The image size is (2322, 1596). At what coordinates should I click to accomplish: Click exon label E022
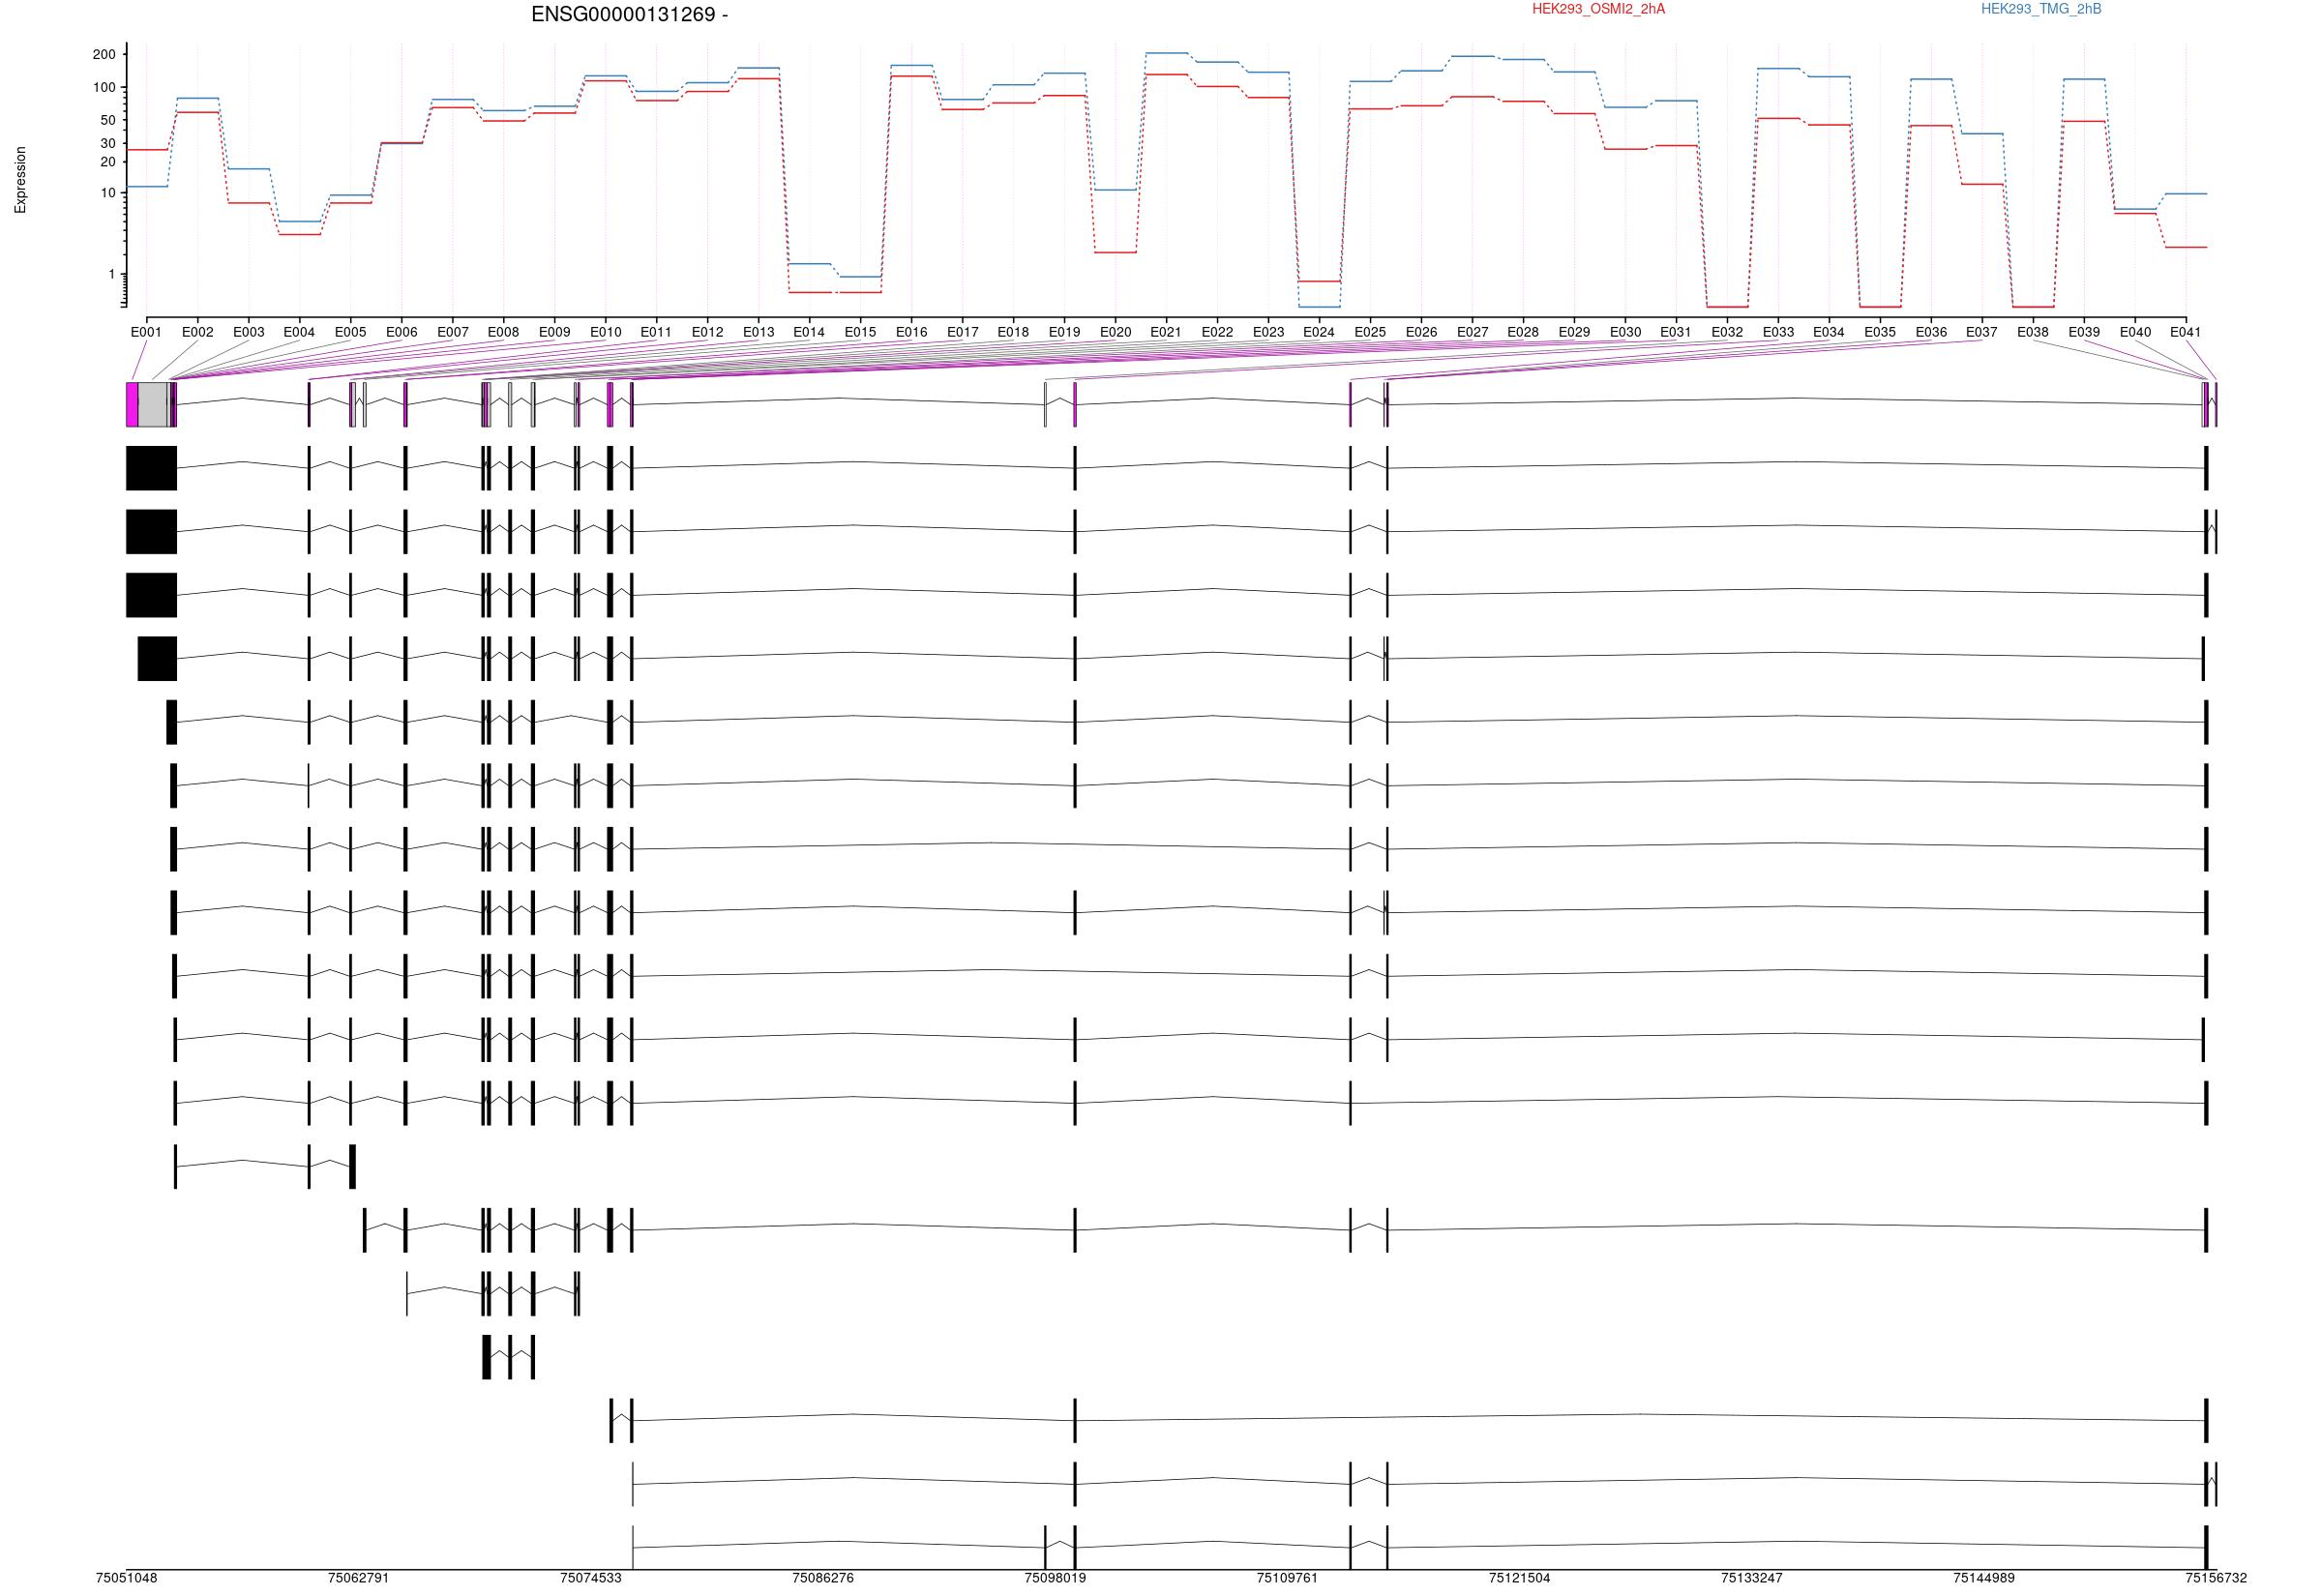[x=1217, y=332]
